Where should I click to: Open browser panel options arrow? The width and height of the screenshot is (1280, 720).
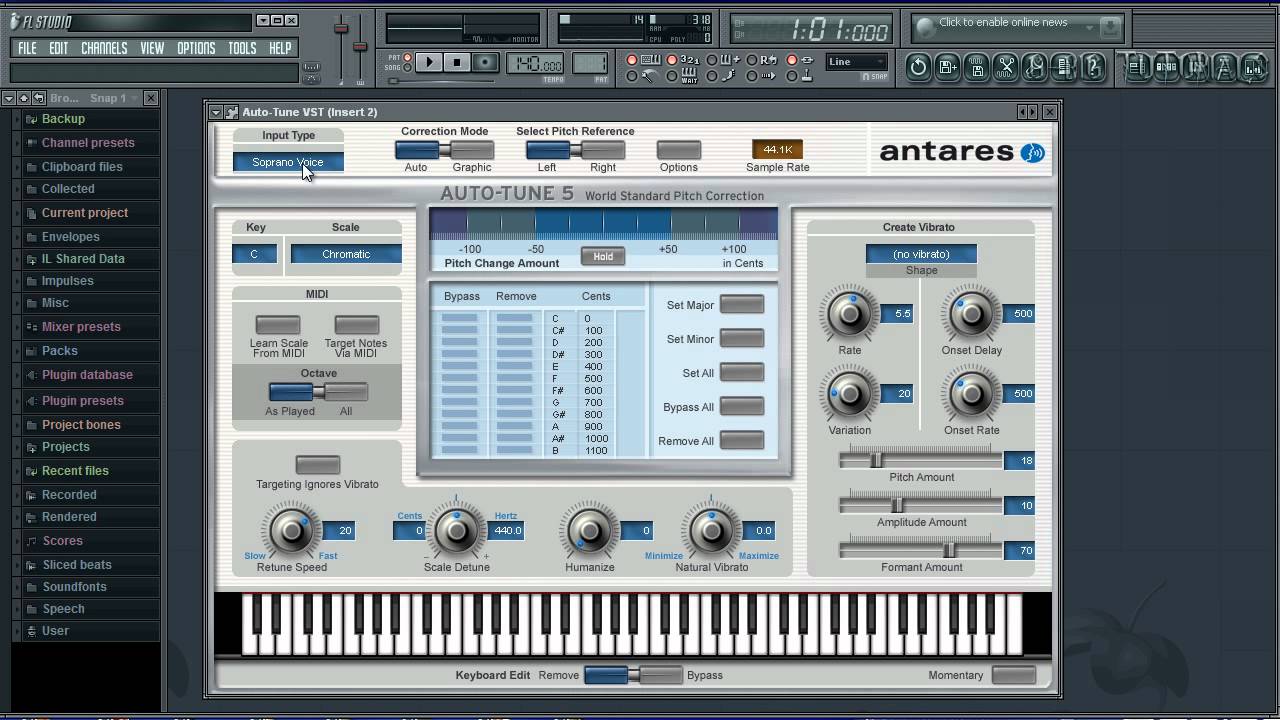point(8,98)
